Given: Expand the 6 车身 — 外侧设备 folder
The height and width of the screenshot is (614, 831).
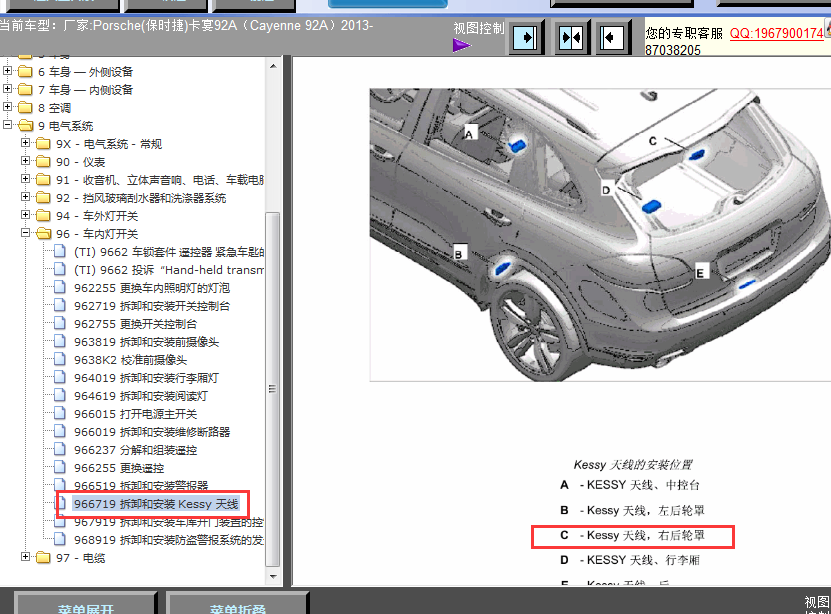Looking at the screenshot, I should point(7,70).
